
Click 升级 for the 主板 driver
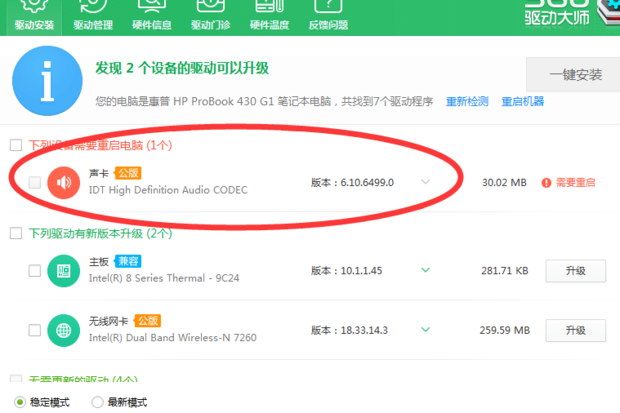576,271
